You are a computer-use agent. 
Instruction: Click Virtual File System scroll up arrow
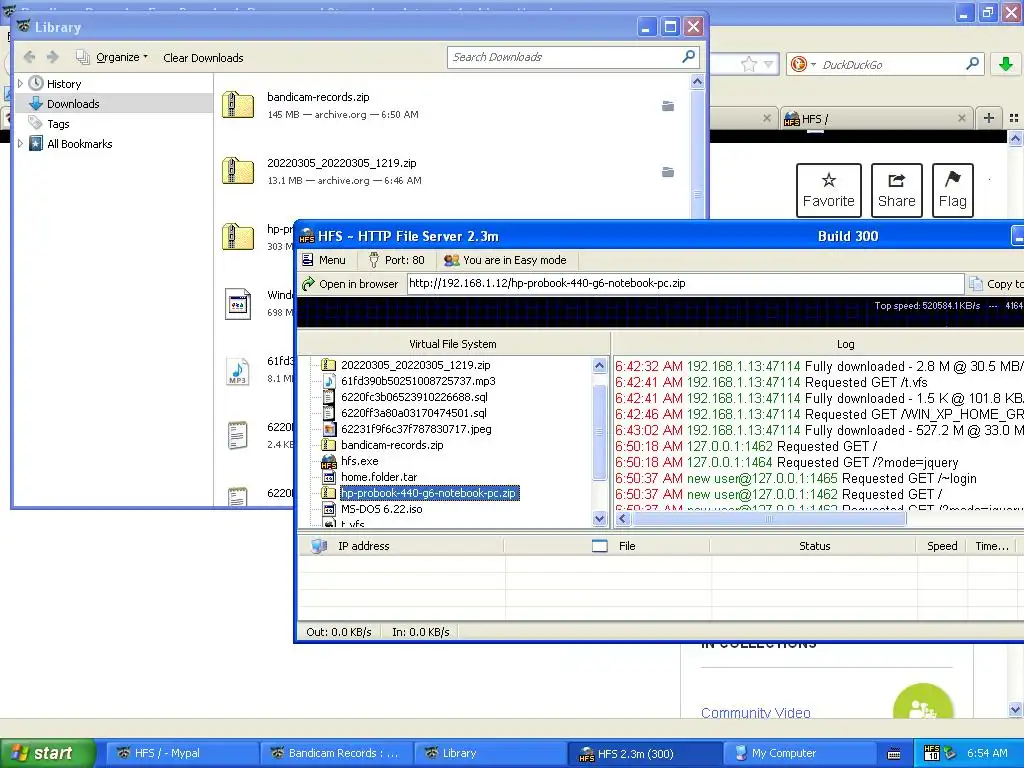(599, 366)
